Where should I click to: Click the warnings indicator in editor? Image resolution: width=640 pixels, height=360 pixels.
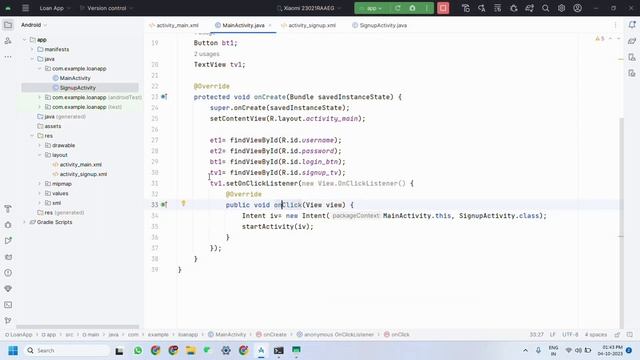click(x=600, y=38)
